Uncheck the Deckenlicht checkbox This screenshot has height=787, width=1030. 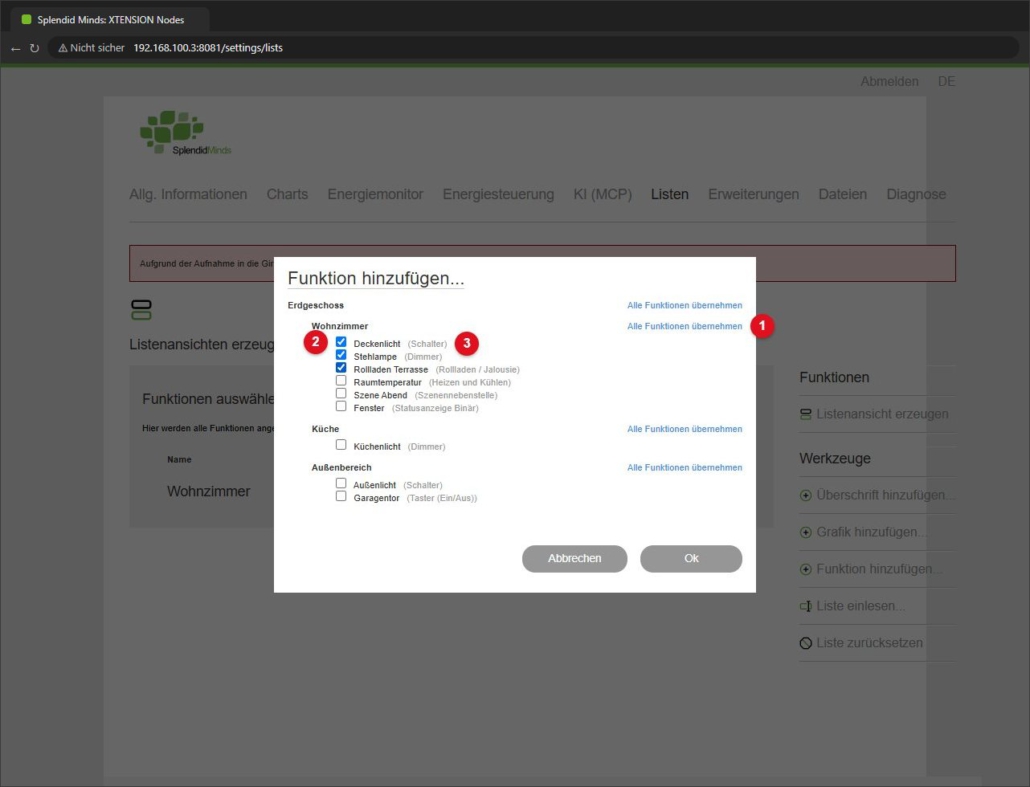[x=341, y=342]
